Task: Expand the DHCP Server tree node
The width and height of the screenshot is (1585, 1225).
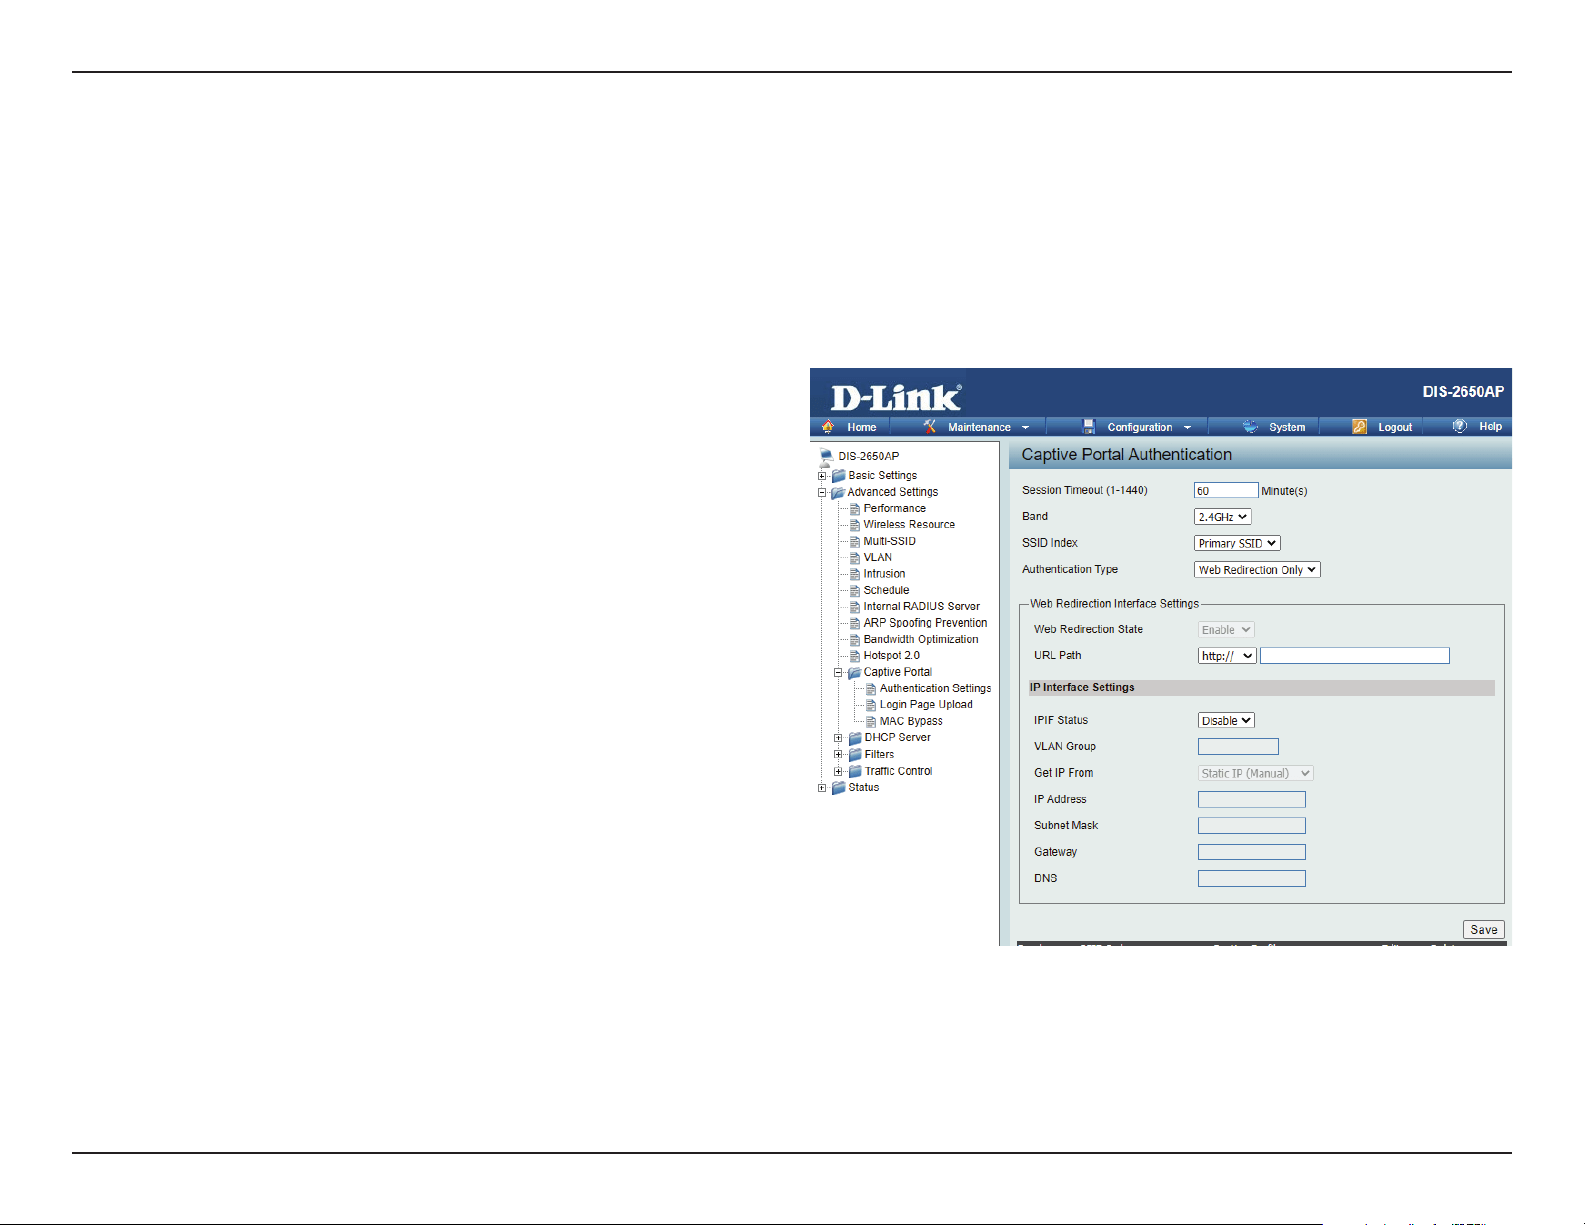Action: (x=838, y=738)
